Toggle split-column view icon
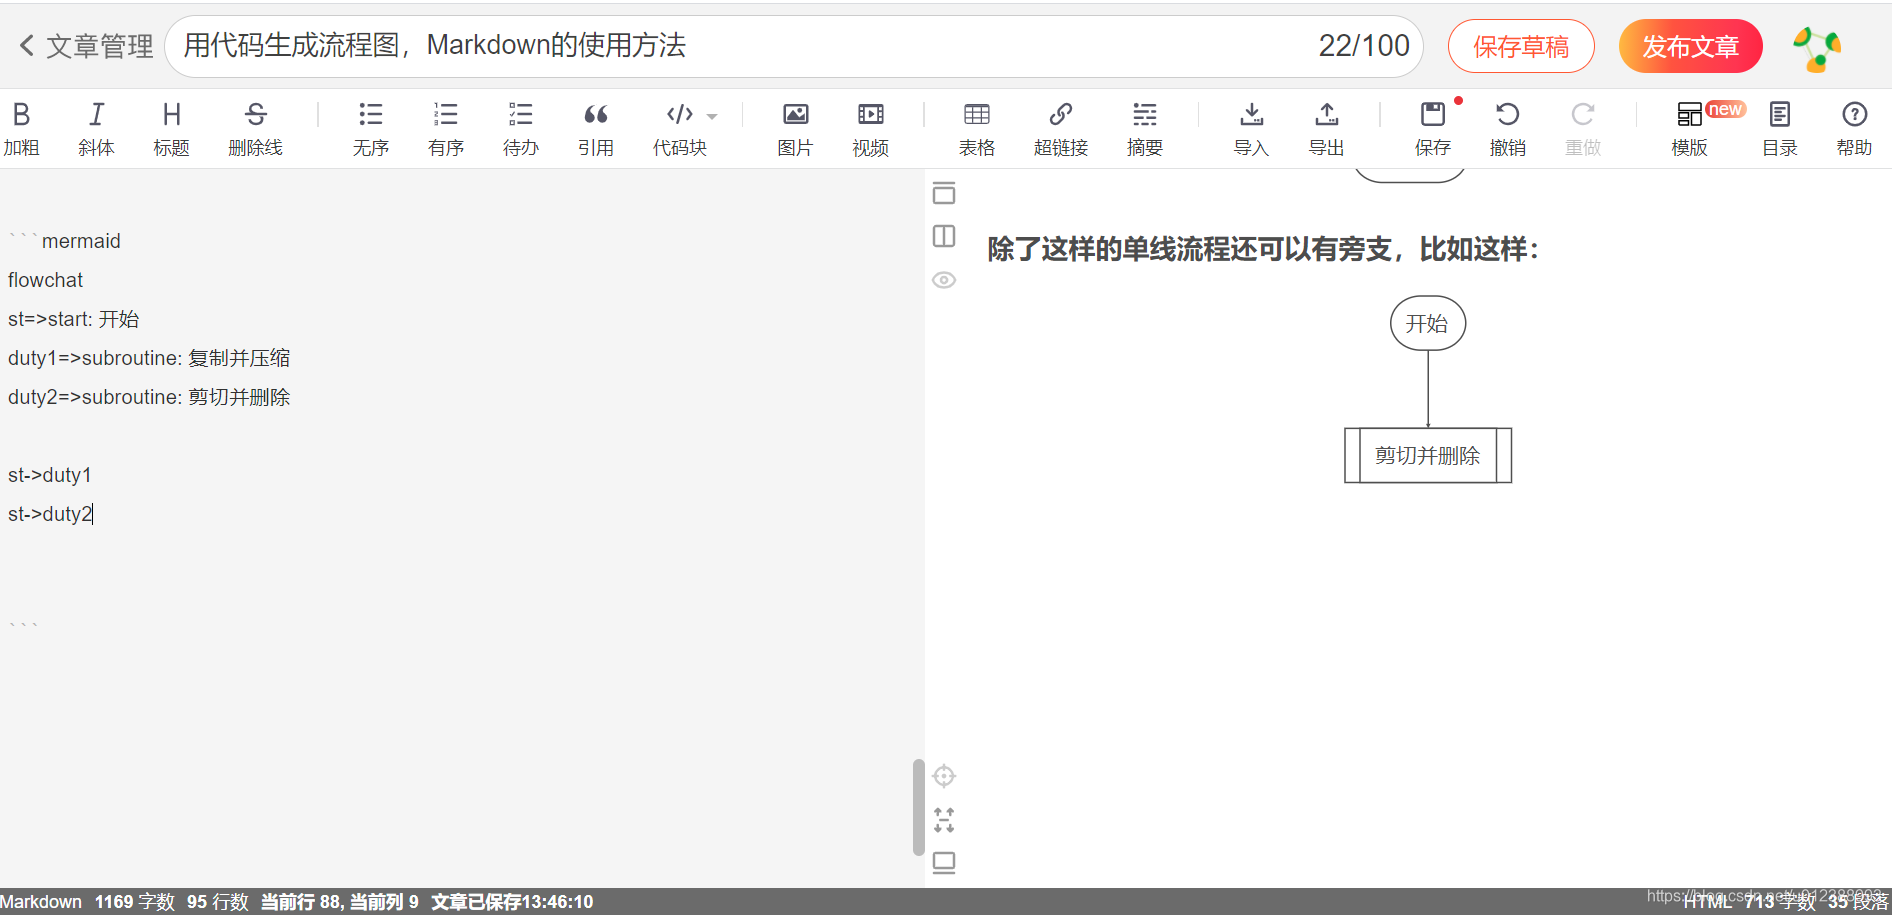 tap(944, 236)
